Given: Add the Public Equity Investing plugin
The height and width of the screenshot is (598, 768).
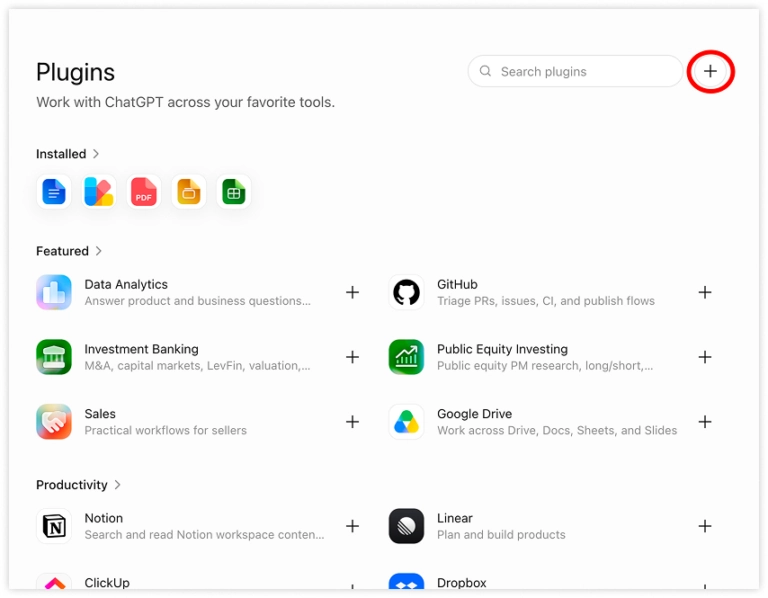Looking at the screenshot, I should pyautogui.click(x=705, y=357).
